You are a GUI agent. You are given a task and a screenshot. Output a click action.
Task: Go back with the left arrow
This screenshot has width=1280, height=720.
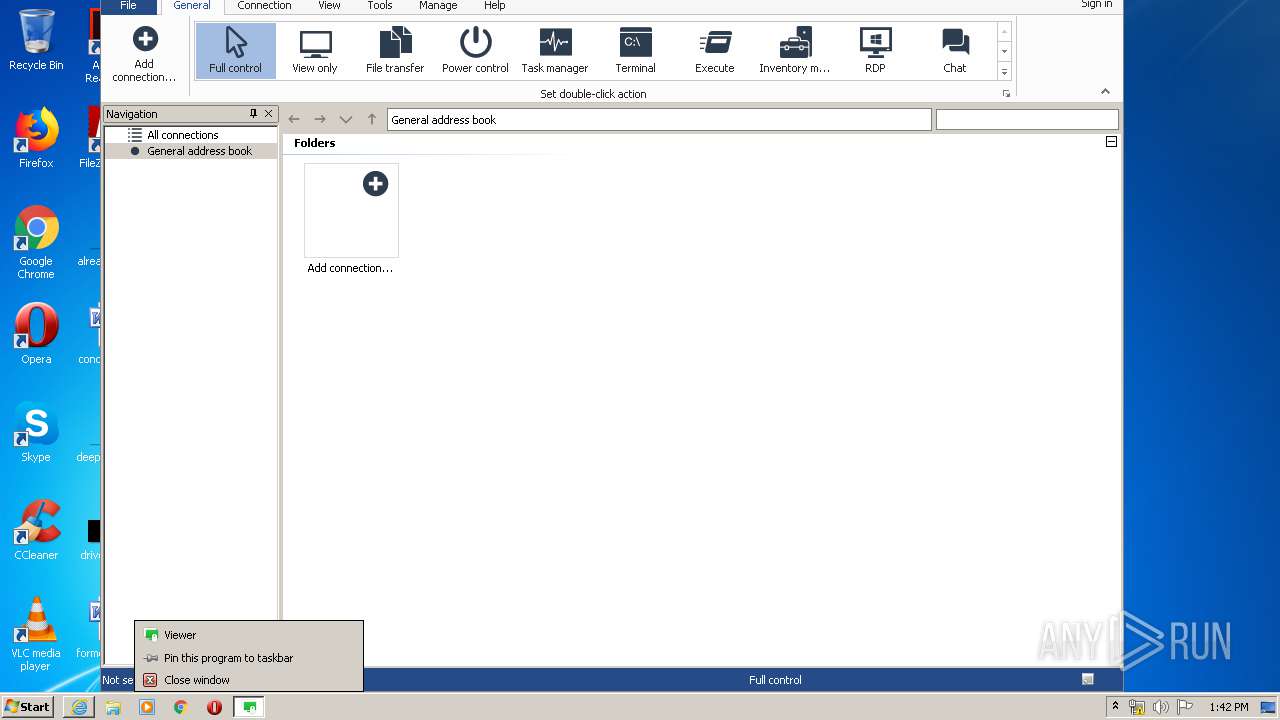(x=294, y=120)
